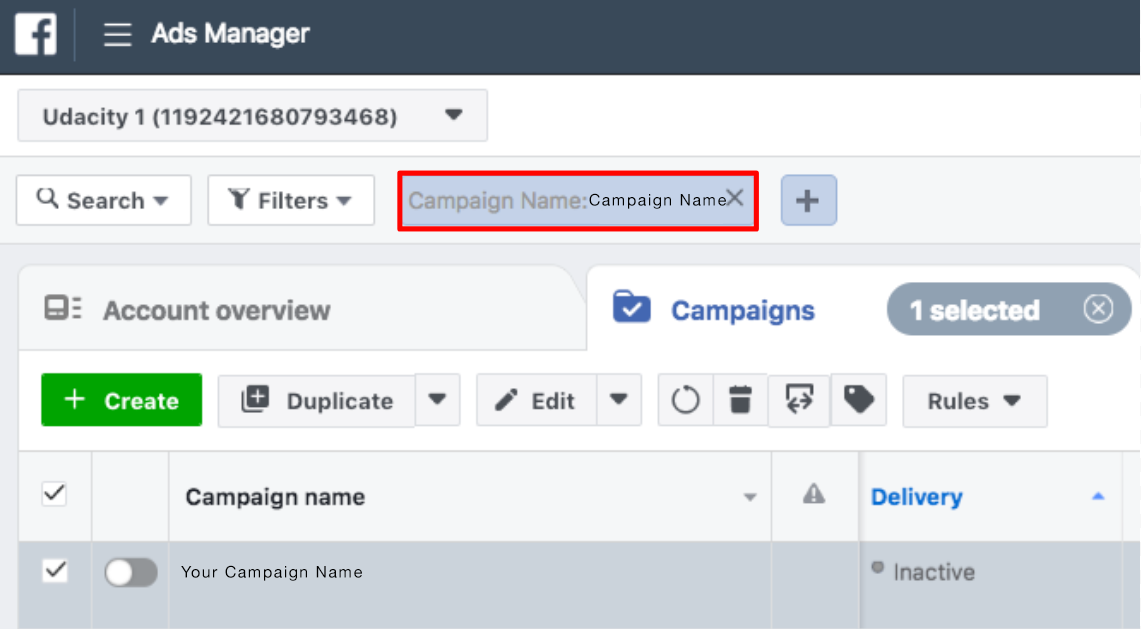Clear selection via the 1 selected X
This screenshot has height=629, width=1141.
click(1097, 310)
